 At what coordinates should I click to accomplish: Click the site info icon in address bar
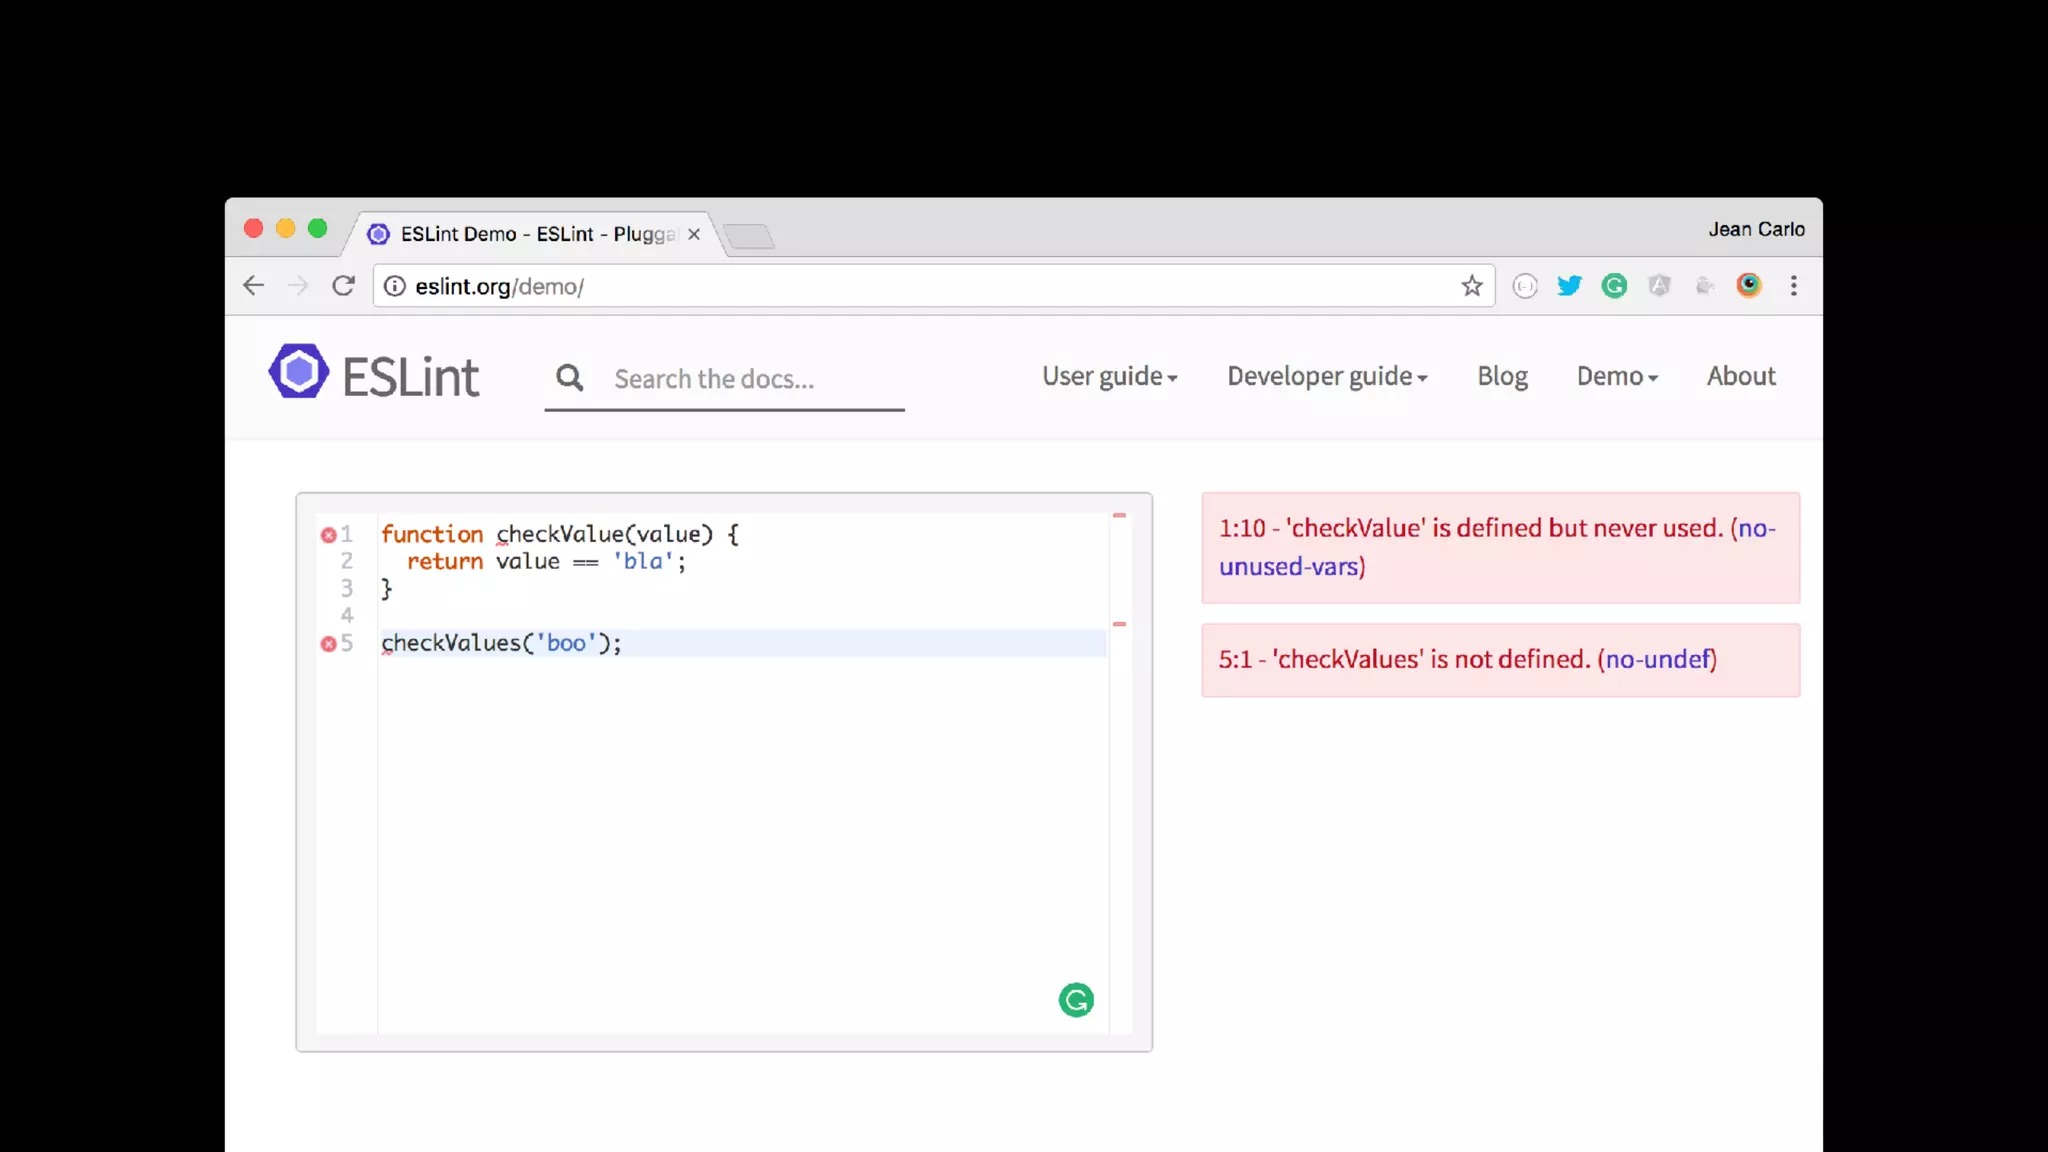pyautogui.click(x=395, y=286)
